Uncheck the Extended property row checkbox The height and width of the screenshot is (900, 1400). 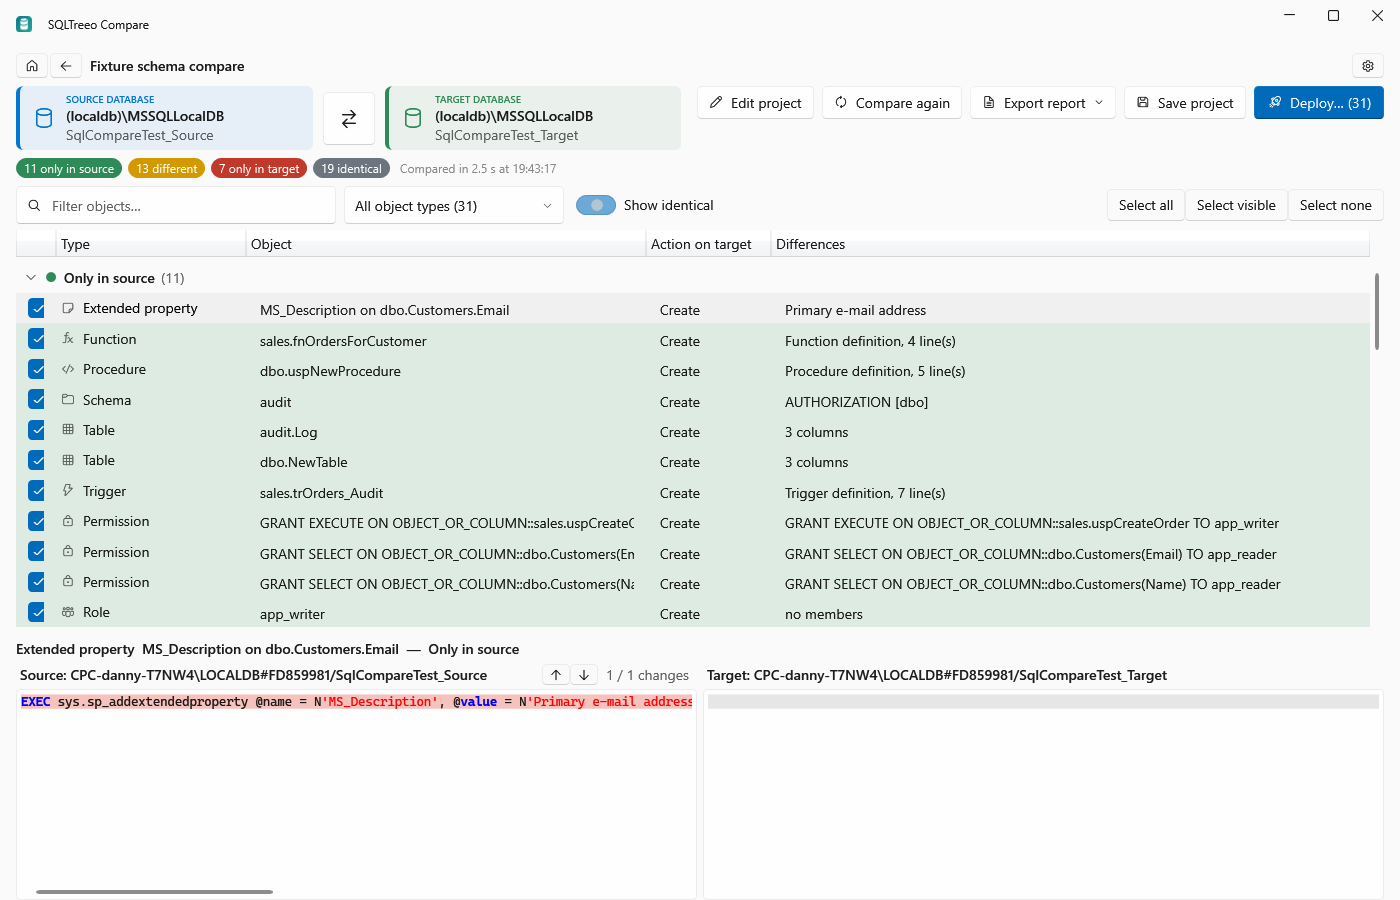click(x=37, y=308)
